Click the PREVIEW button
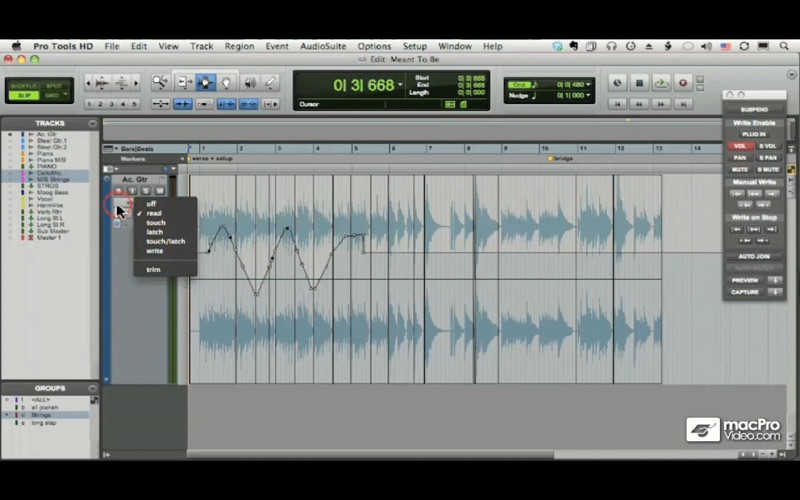The height and width of the screenshot is (500, 800). point(745,280)
